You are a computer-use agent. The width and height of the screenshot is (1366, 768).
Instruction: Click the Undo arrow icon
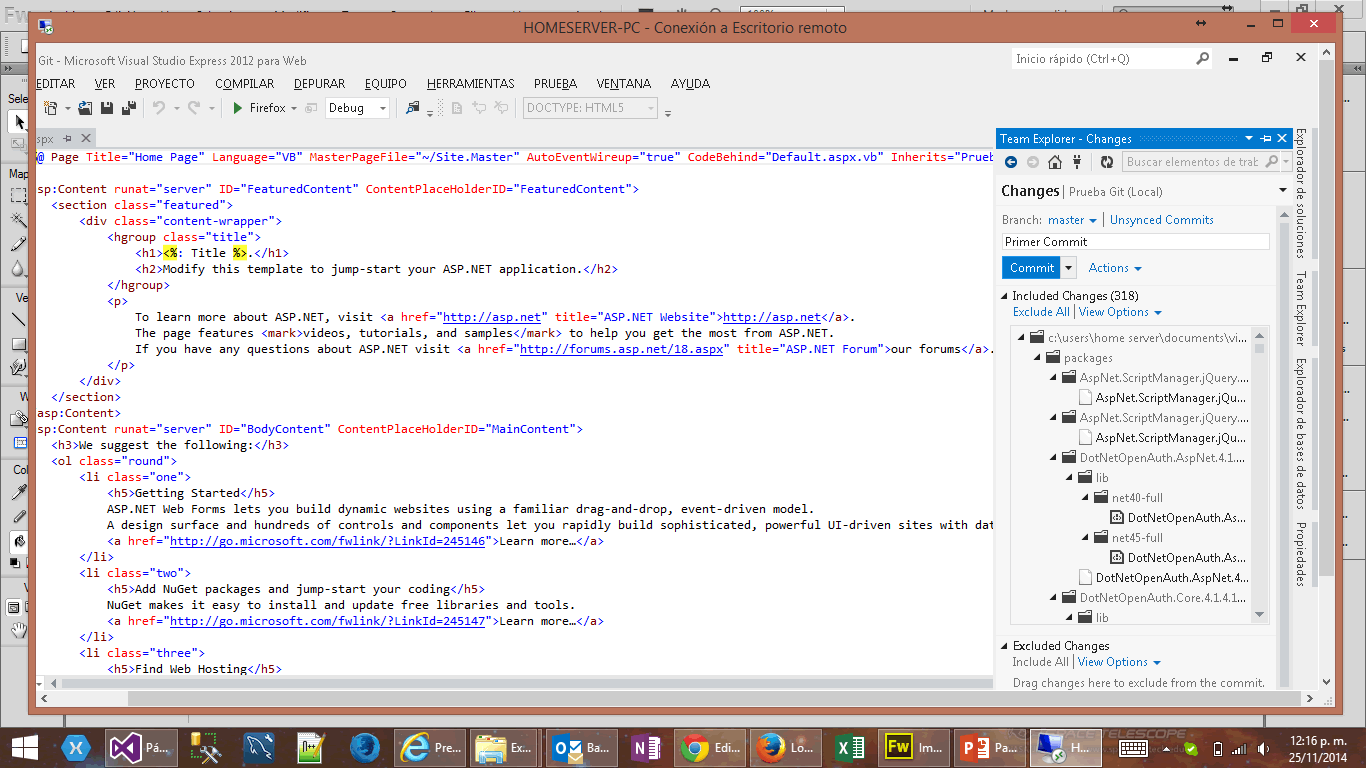coord(158,108)
